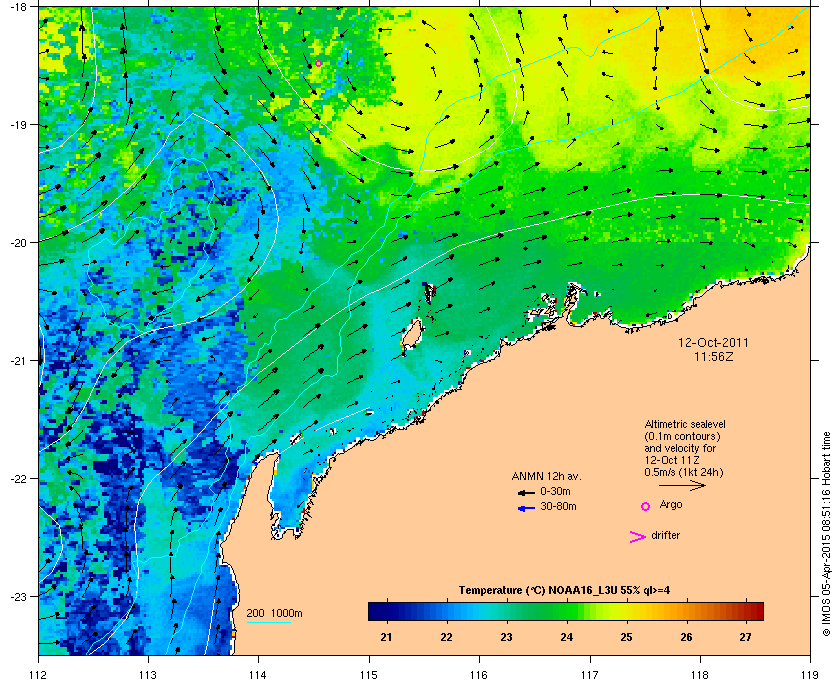
Task: Click the '-19' latitude axis label
Action: click(18, 124)
